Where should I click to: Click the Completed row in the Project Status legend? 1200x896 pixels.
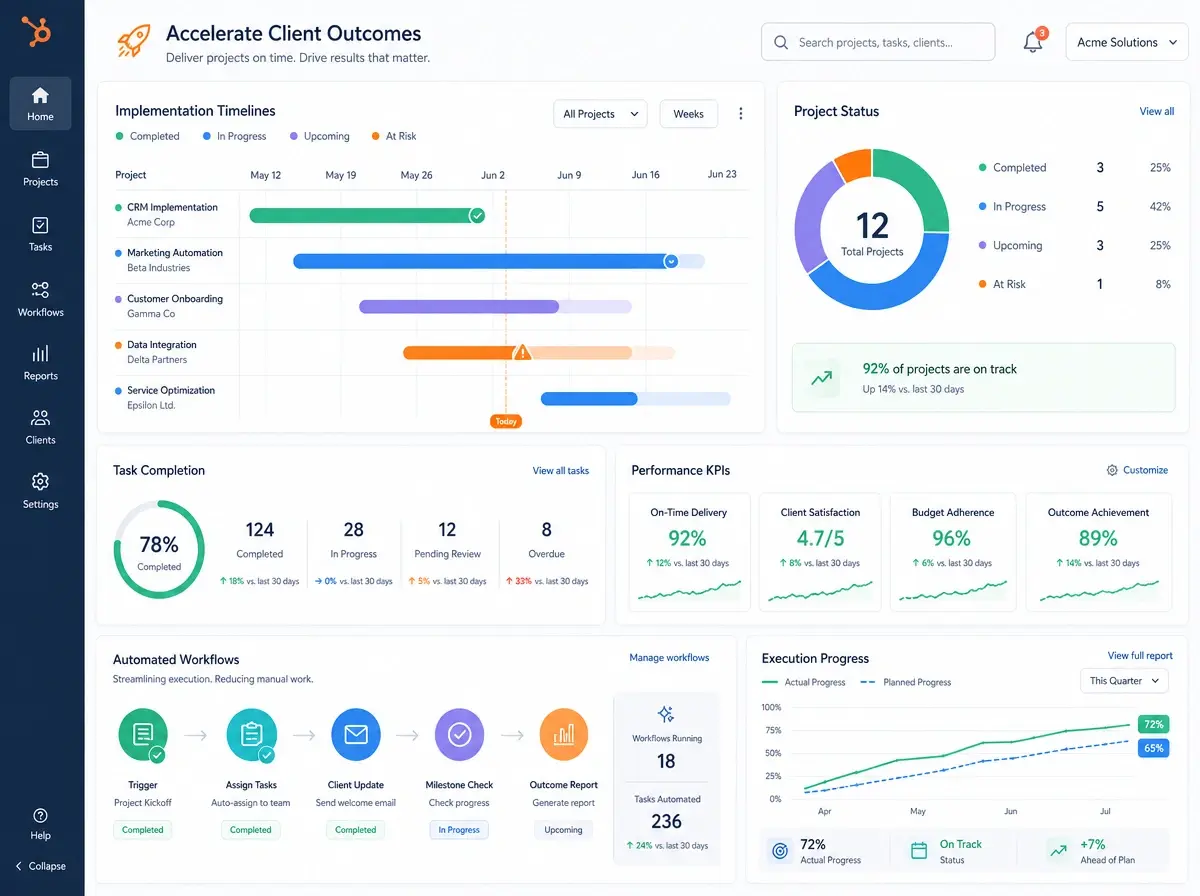tap(1075, 168)
